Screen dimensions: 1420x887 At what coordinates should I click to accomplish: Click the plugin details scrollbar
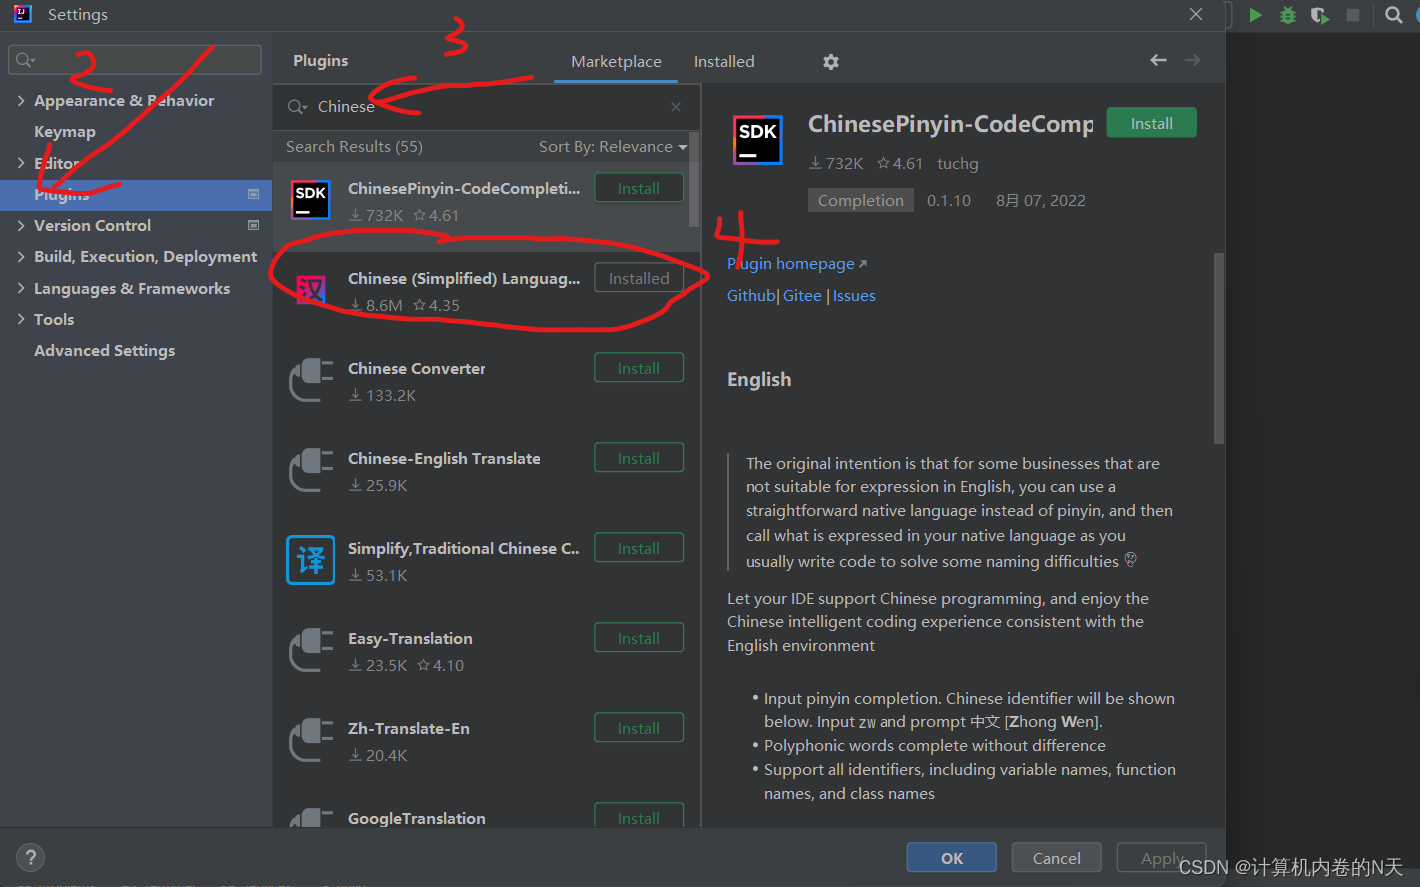1218,348
